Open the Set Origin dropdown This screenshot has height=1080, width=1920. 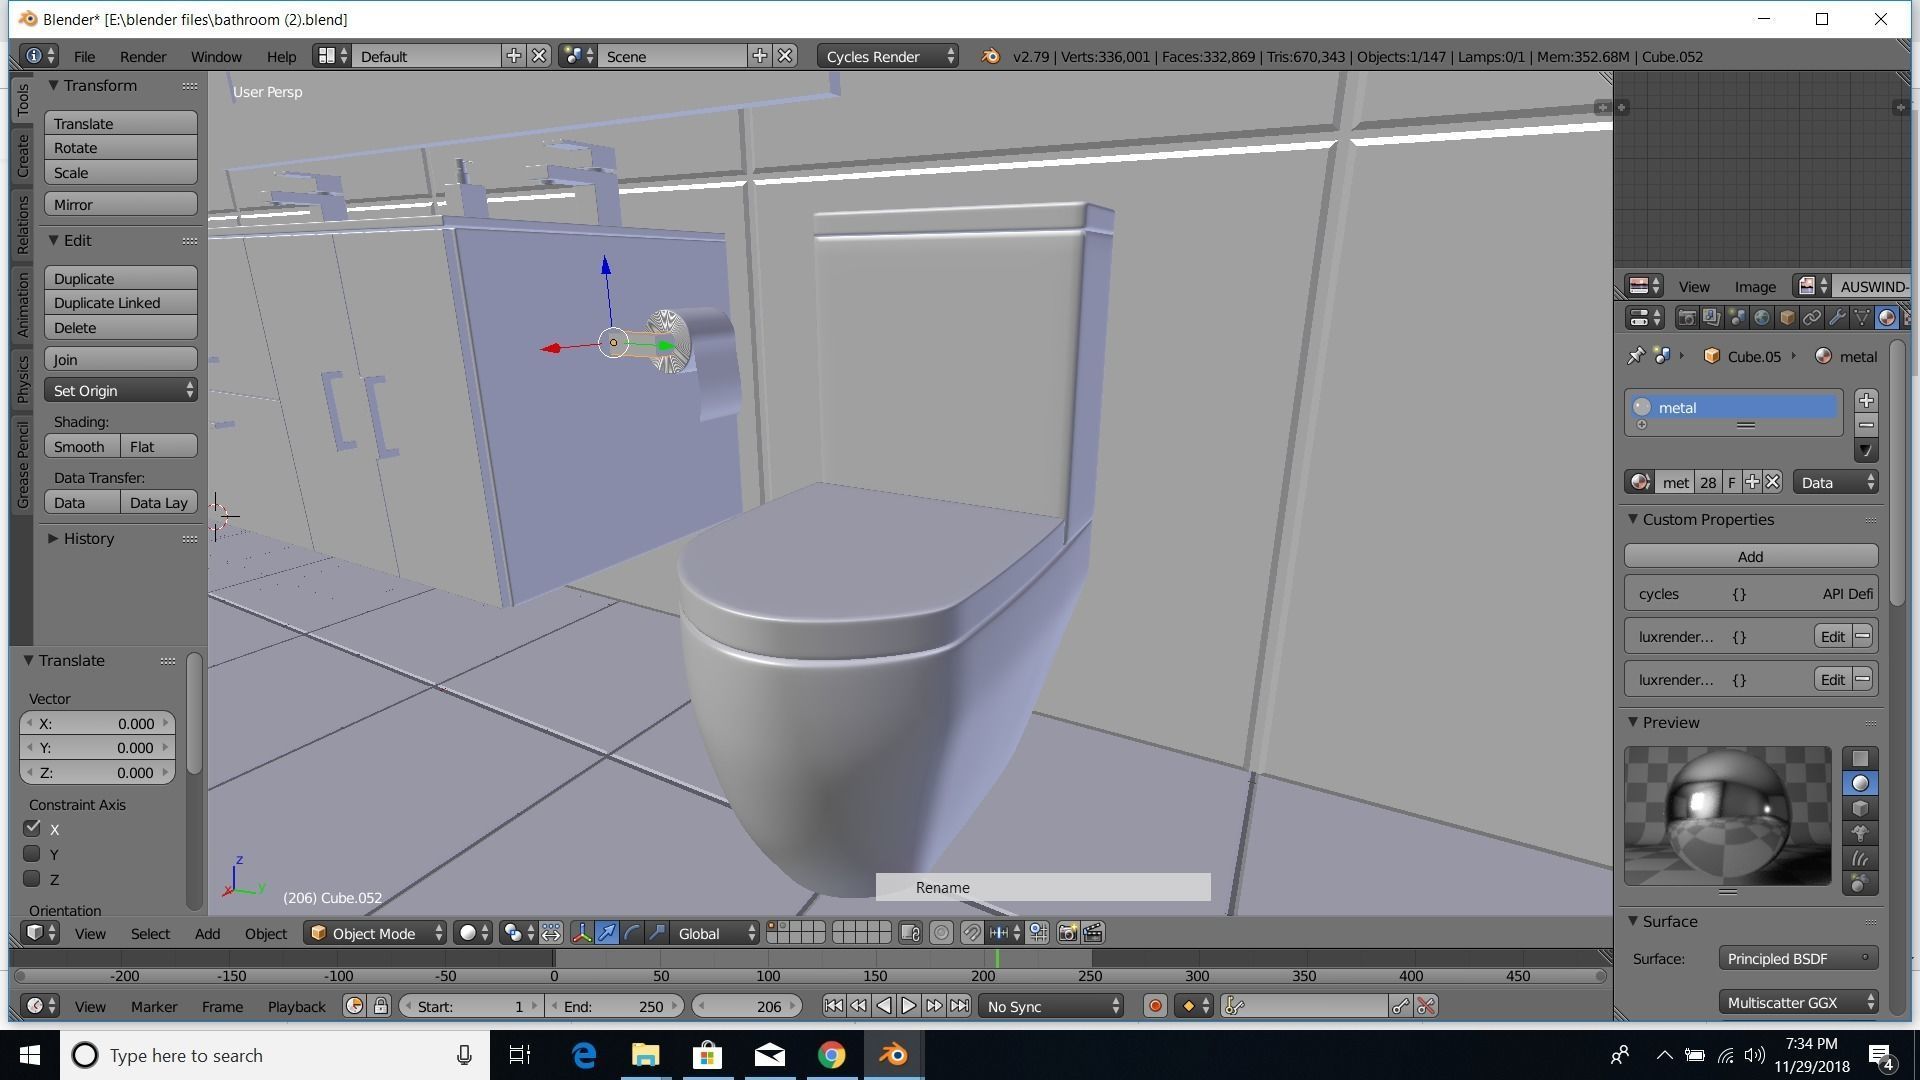tap(120, 390)
